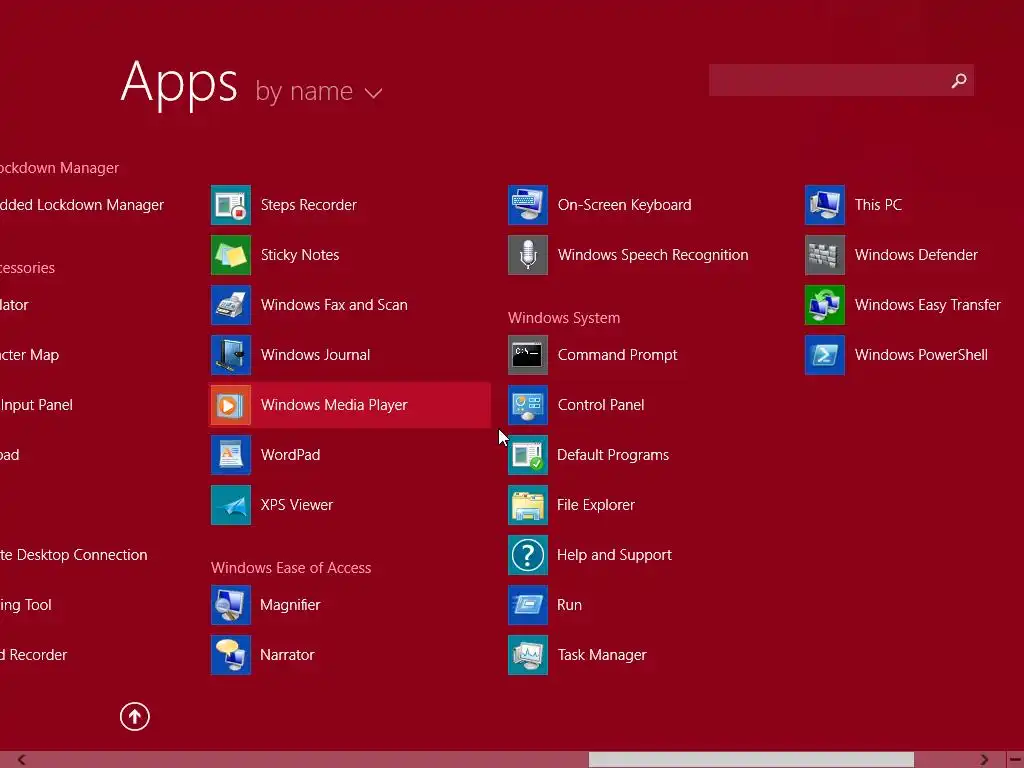Click the 'Sticky Notes' label

[300, 255]
